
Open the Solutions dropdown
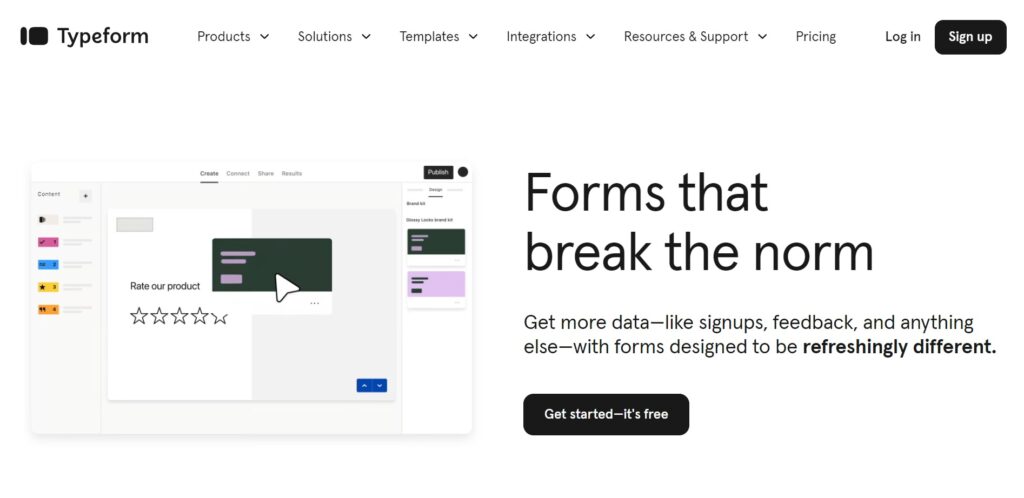[334, 36]
